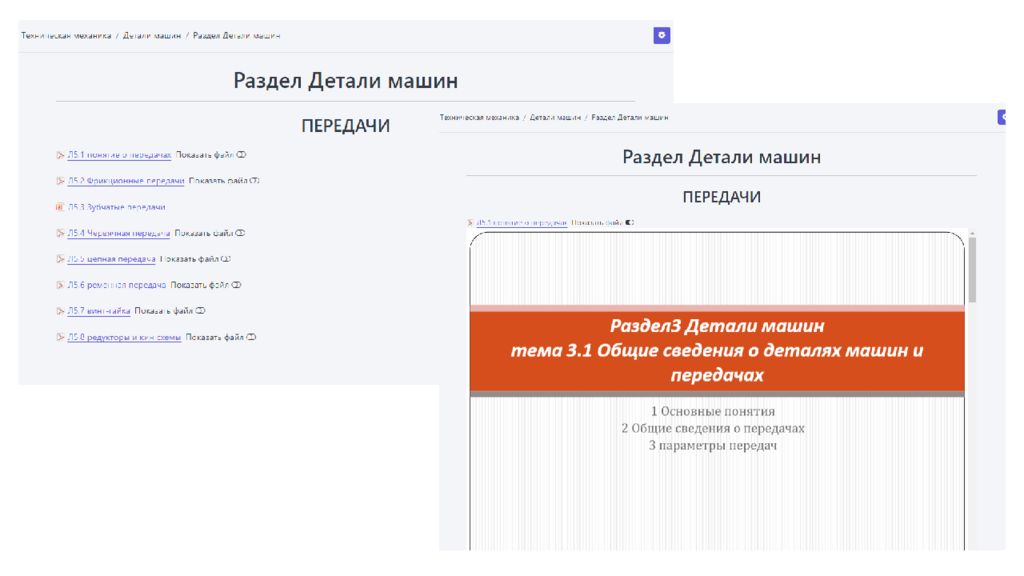Open the purple settings gear button
1024x576 pixels.
(x=661, y=35)
